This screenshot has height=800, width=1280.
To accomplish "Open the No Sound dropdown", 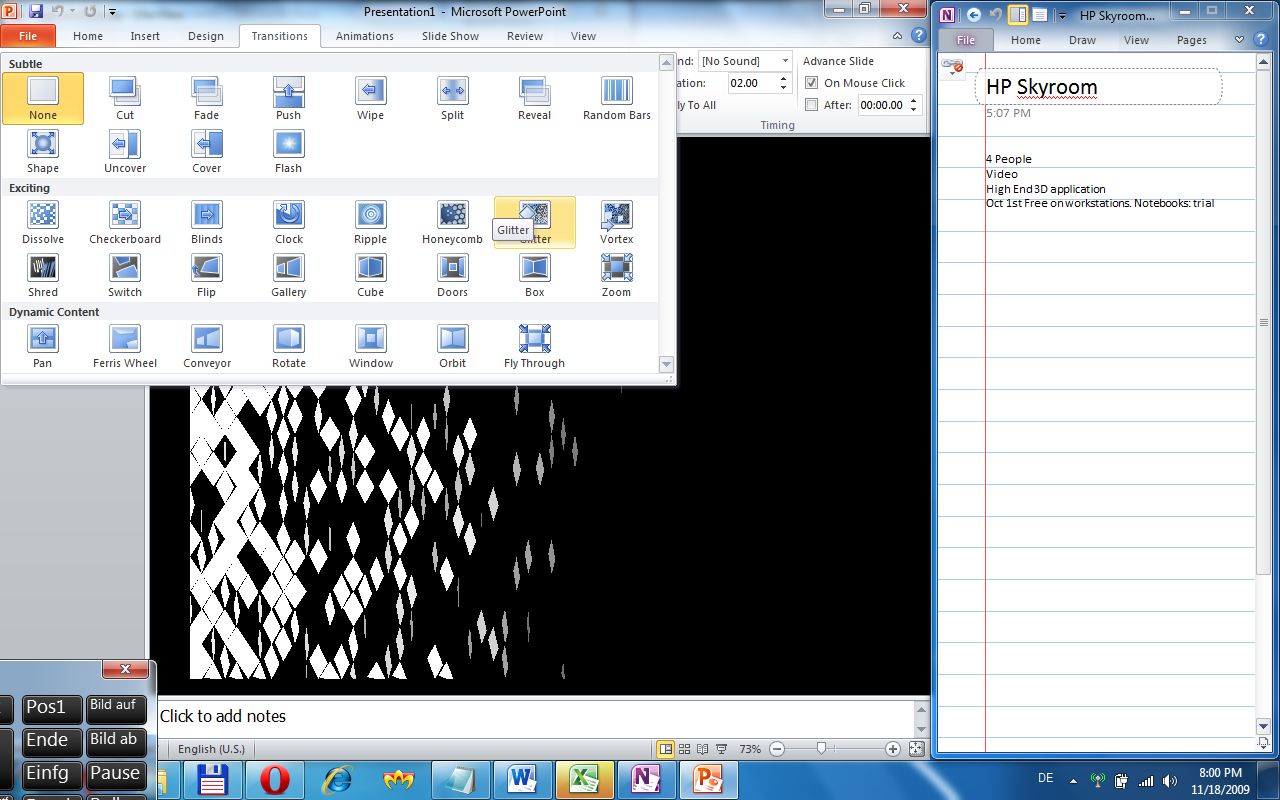I will 784,60.
